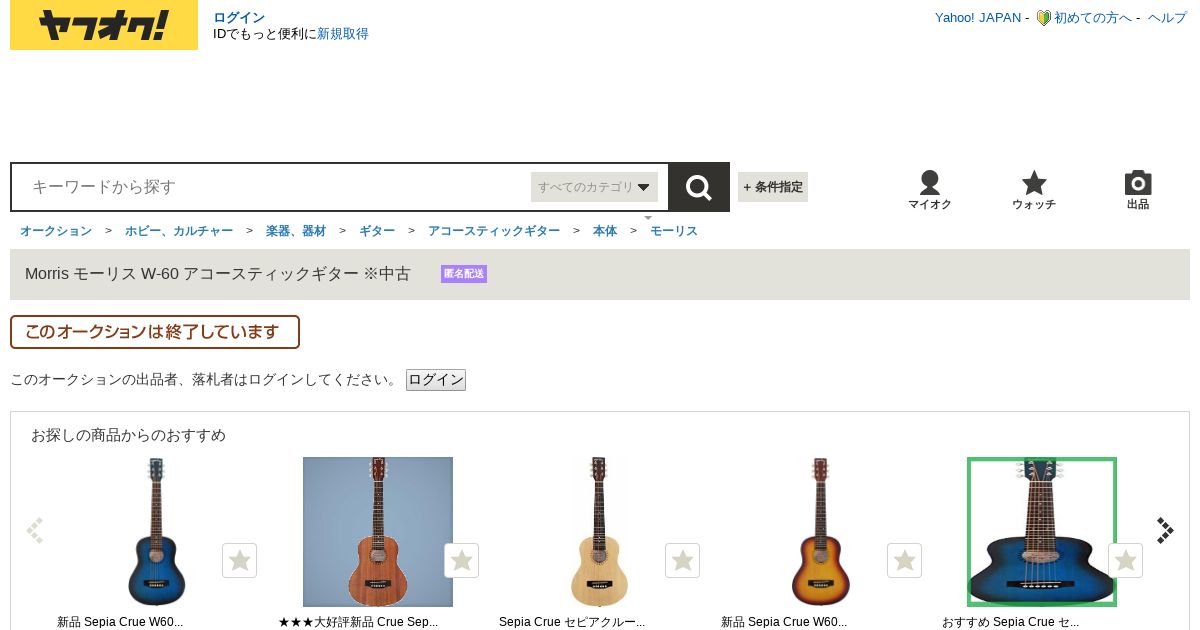Expand the モーリス breadcrumb category arrow

648,217
